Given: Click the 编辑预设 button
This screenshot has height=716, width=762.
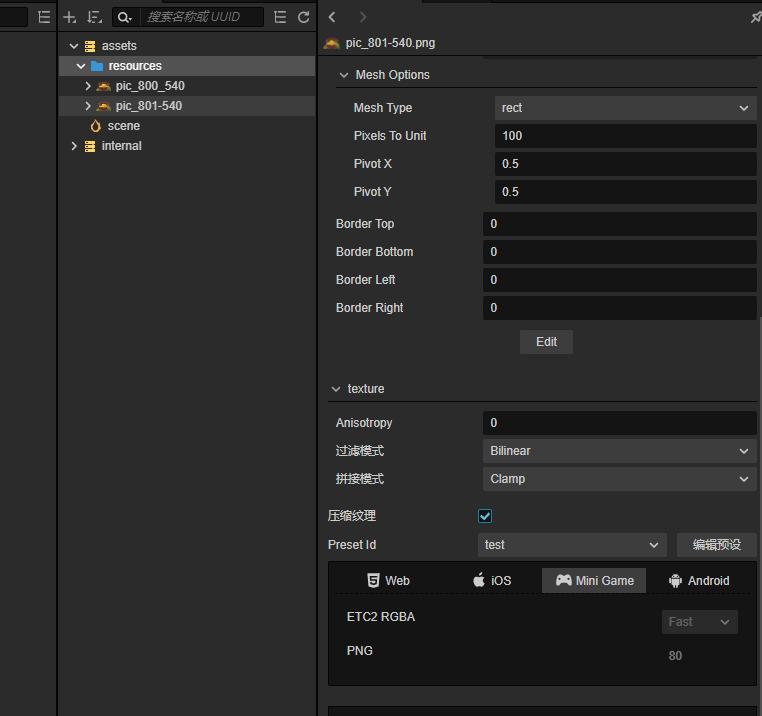Looking at the screenshot, I should pos(717,545).
